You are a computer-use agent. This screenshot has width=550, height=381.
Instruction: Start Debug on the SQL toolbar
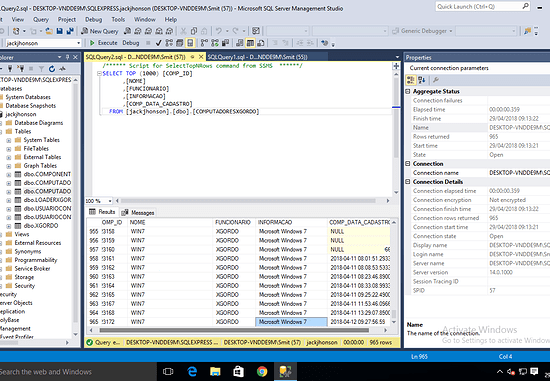click(131, 43)
